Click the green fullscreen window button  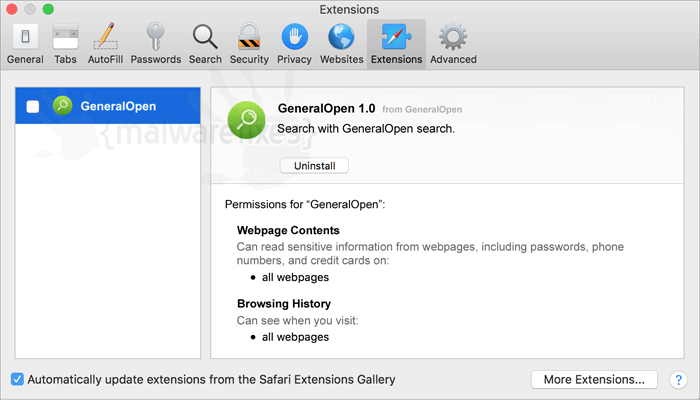tap(48, 9)
